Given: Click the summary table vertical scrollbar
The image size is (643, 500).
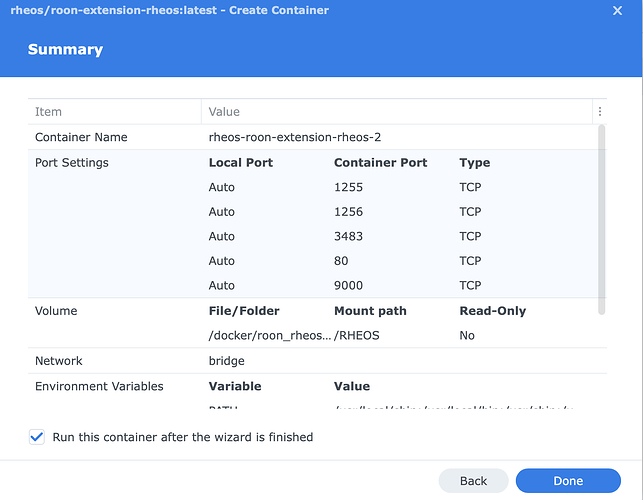Looking at the screenshot, I should coord(601,220).
